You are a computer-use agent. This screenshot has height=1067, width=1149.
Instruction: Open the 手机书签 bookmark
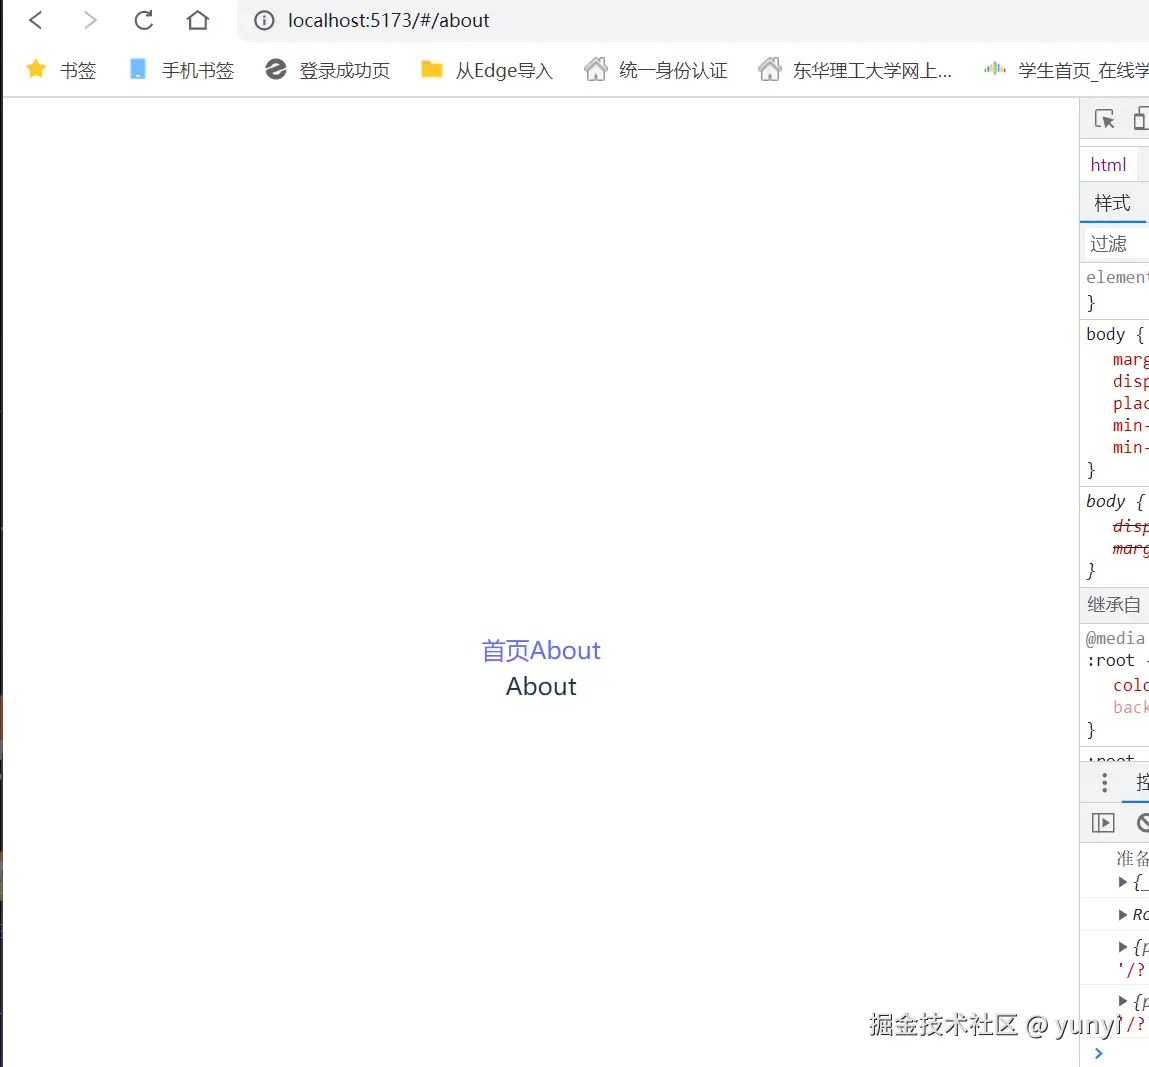182,70
